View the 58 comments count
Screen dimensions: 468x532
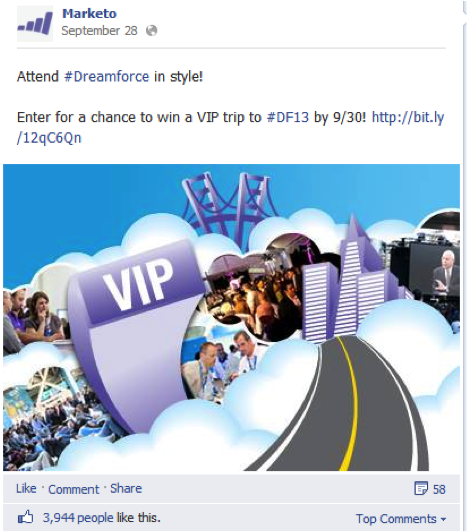[439, 489]
